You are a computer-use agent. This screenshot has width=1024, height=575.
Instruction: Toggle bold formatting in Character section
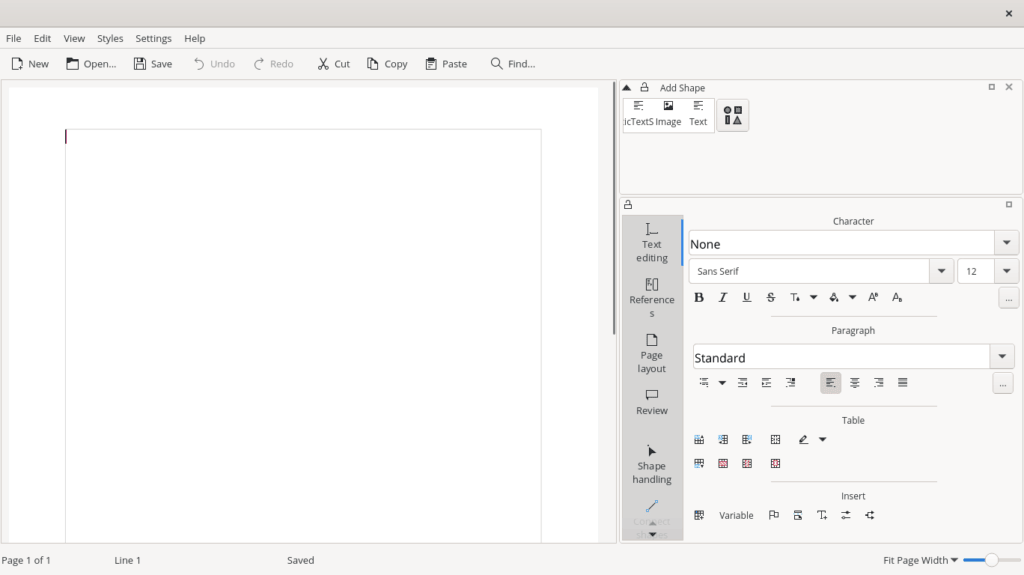click(x=699, y=297)
